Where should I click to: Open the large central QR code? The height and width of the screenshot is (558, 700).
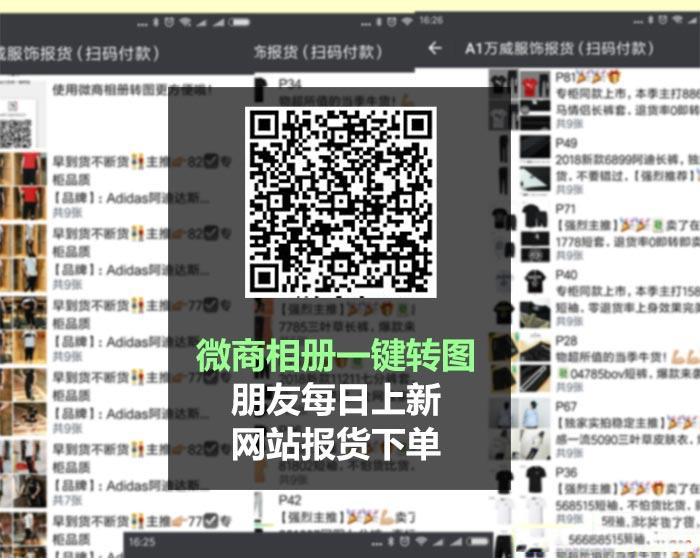pos(341,202)
